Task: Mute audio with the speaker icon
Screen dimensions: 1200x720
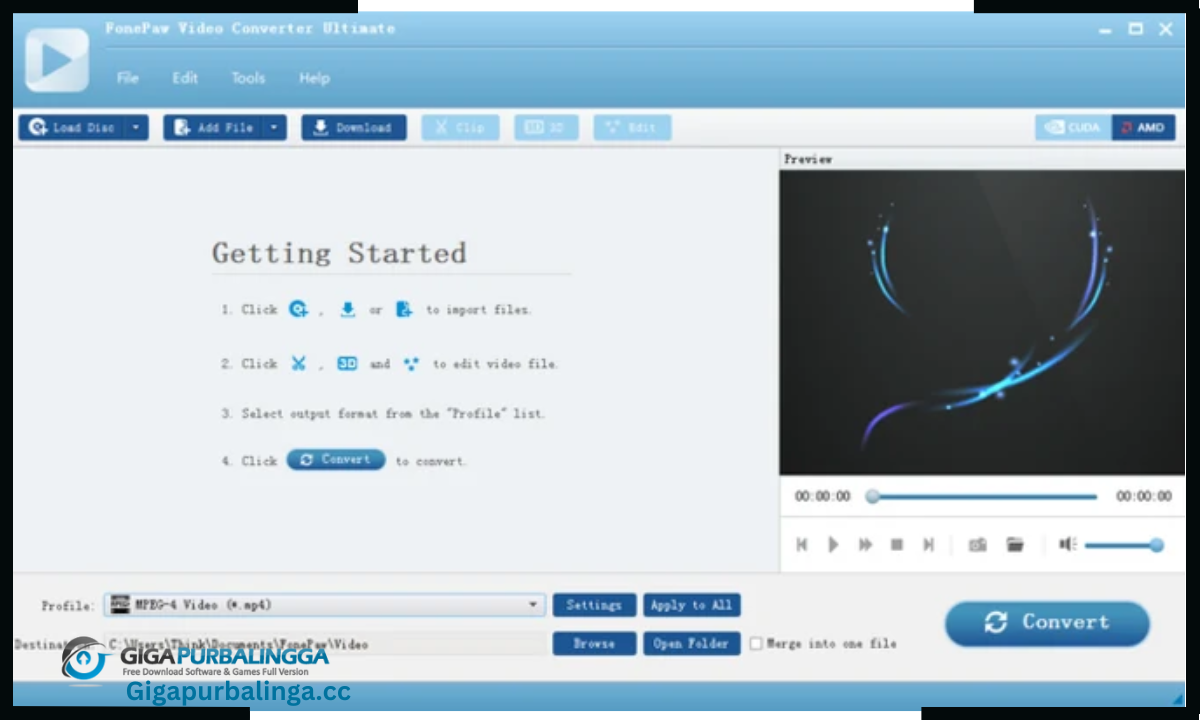Action: 1068,544
